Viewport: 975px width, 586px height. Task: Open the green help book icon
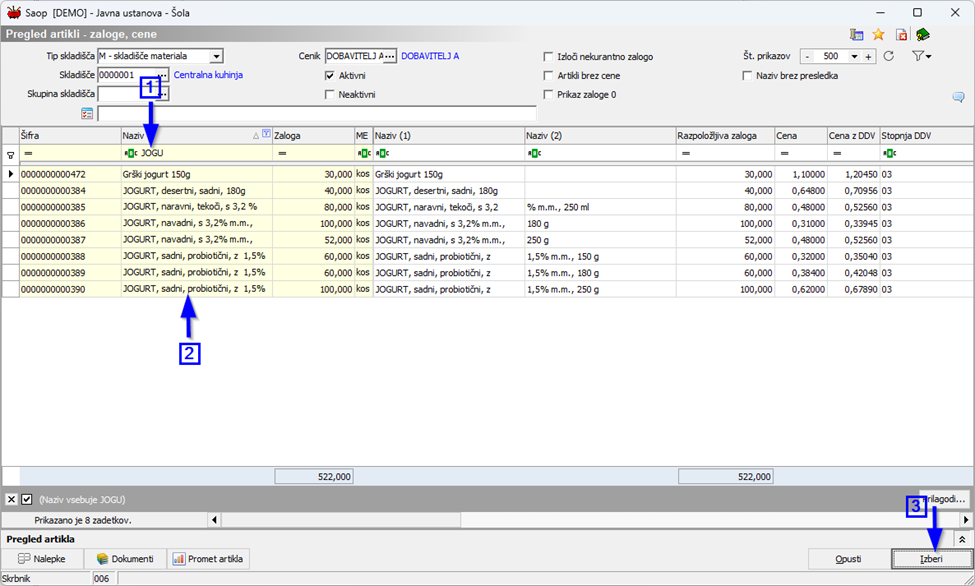coord(923,35)
